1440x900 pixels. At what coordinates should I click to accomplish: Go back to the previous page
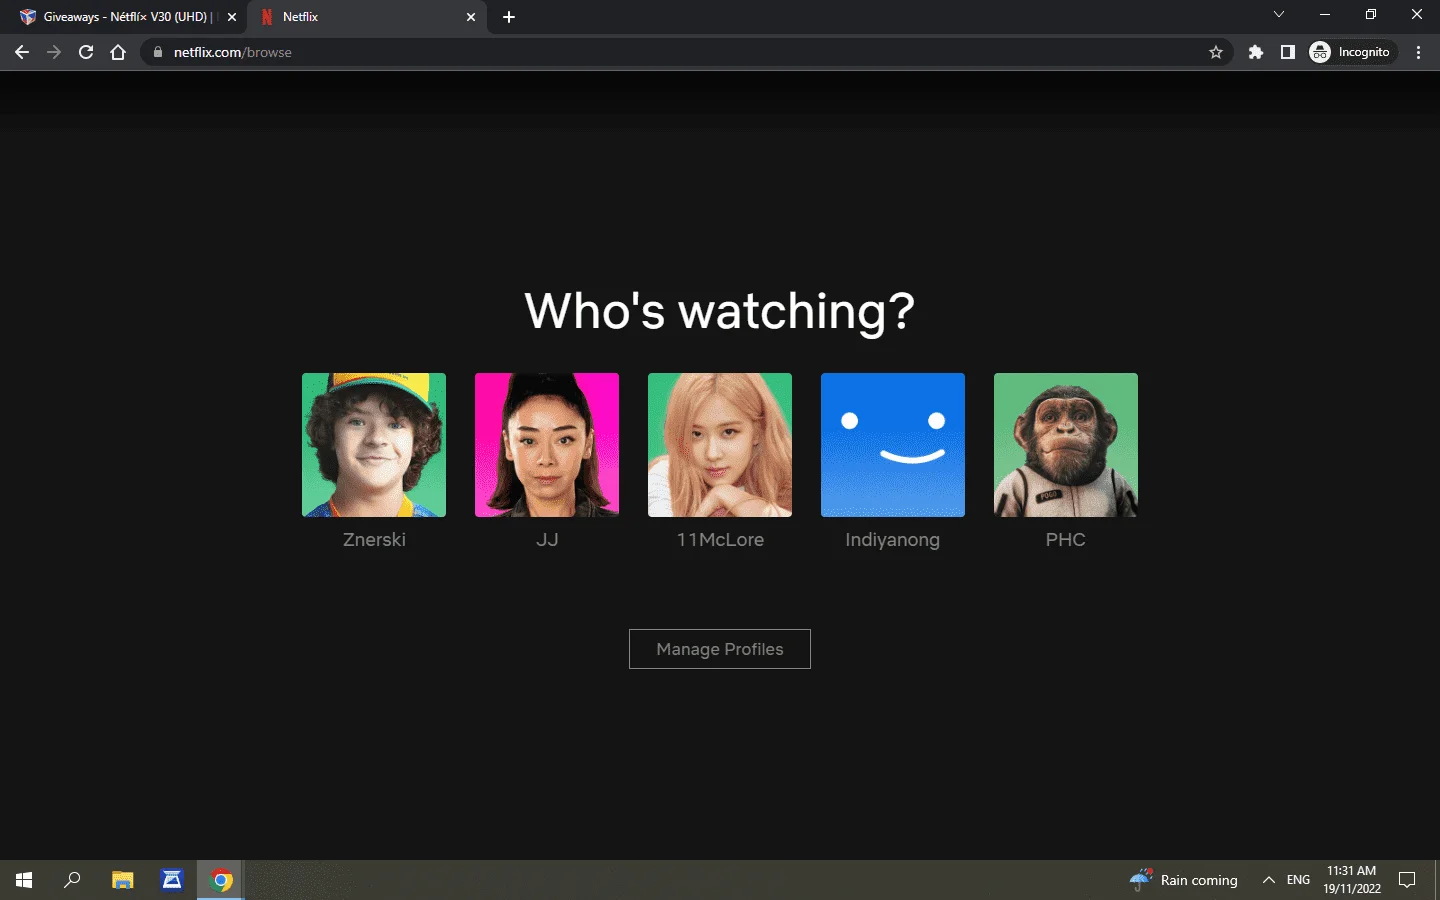[x=22, y=52]
